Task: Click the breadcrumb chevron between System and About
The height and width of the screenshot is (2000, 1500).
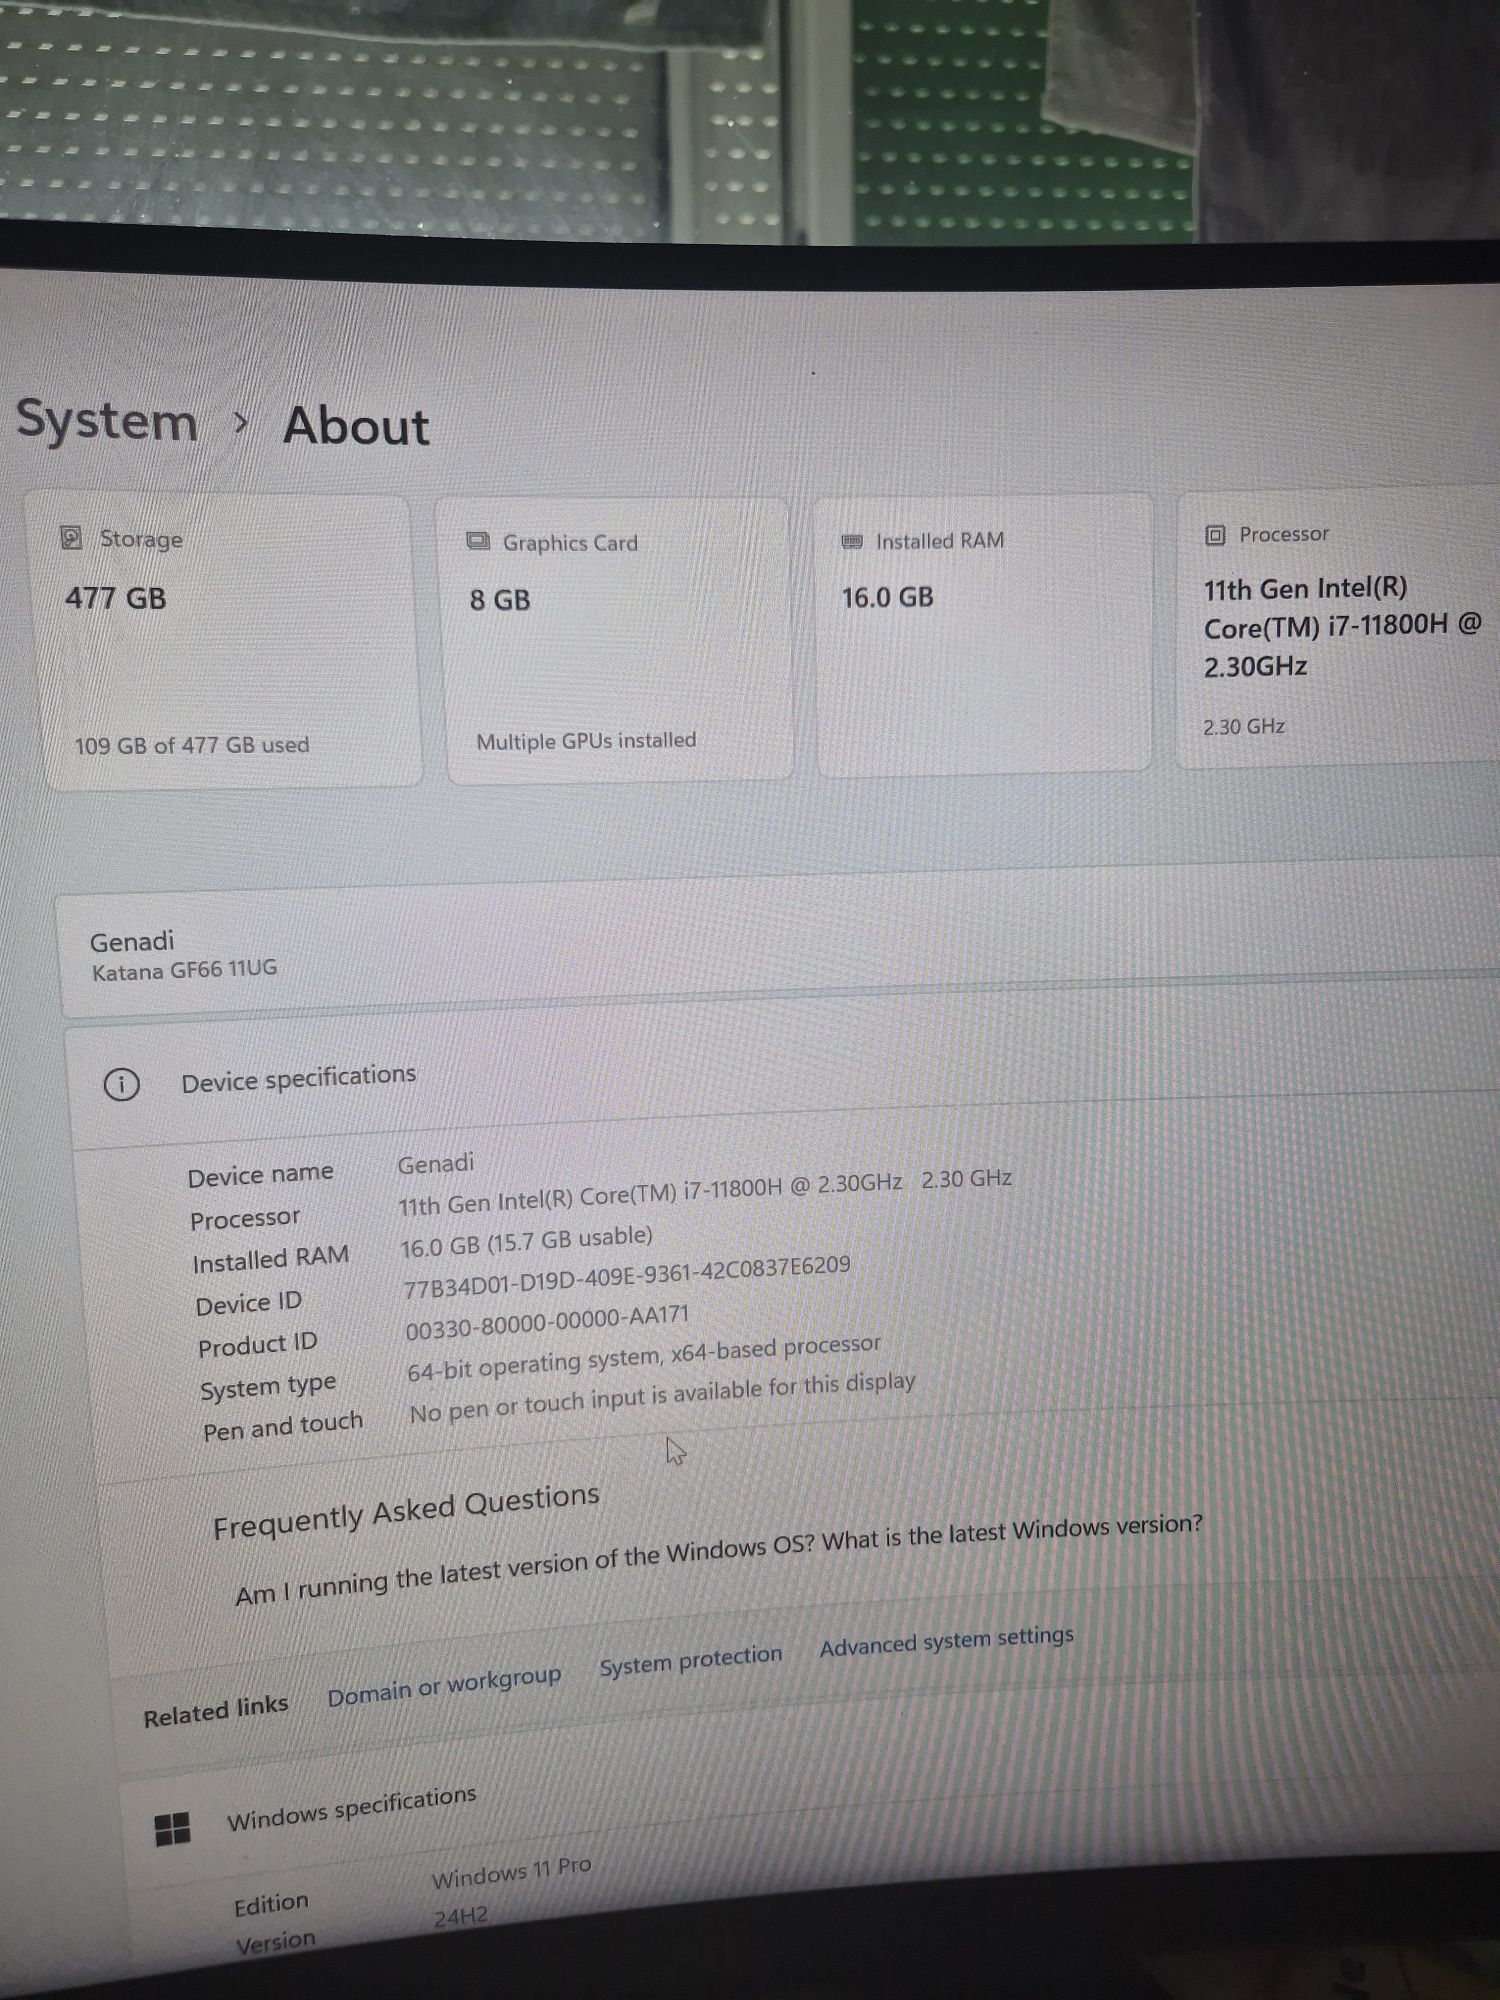Action: point(240,423)
